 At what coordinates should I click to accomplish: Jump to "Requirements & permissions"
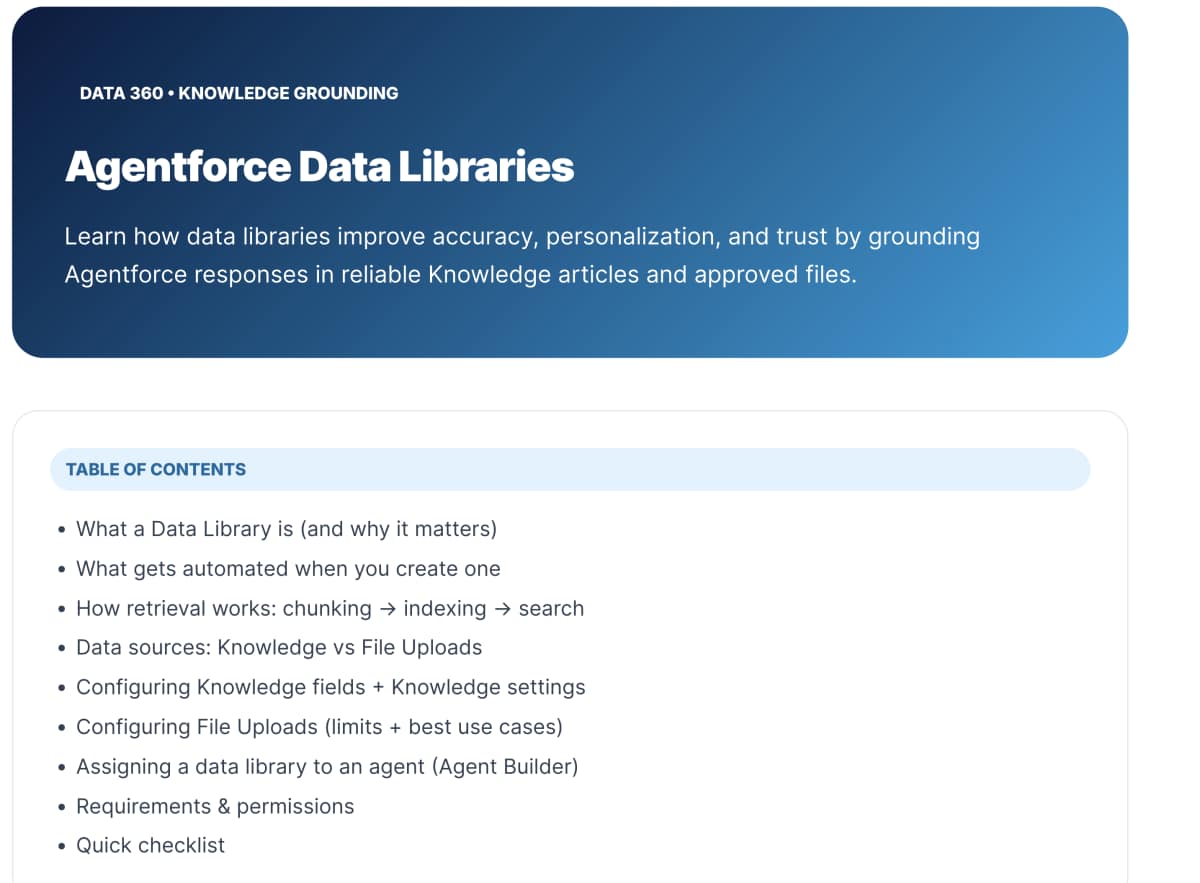pyautogui.click(x=215, y=806)
